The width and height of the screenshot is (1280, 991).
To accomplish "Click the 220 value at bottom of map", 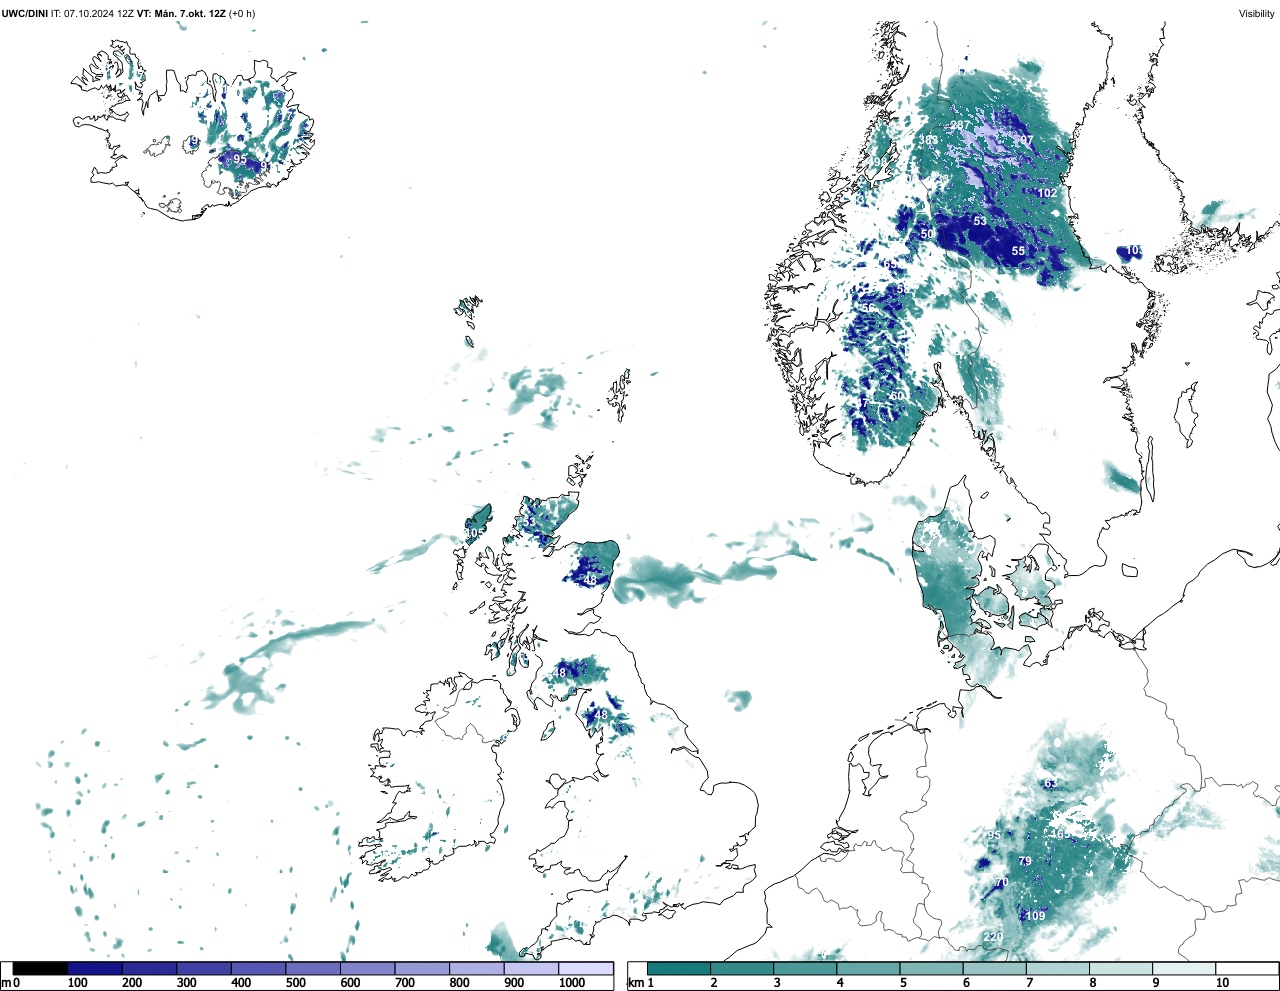I will click(993, 937).
